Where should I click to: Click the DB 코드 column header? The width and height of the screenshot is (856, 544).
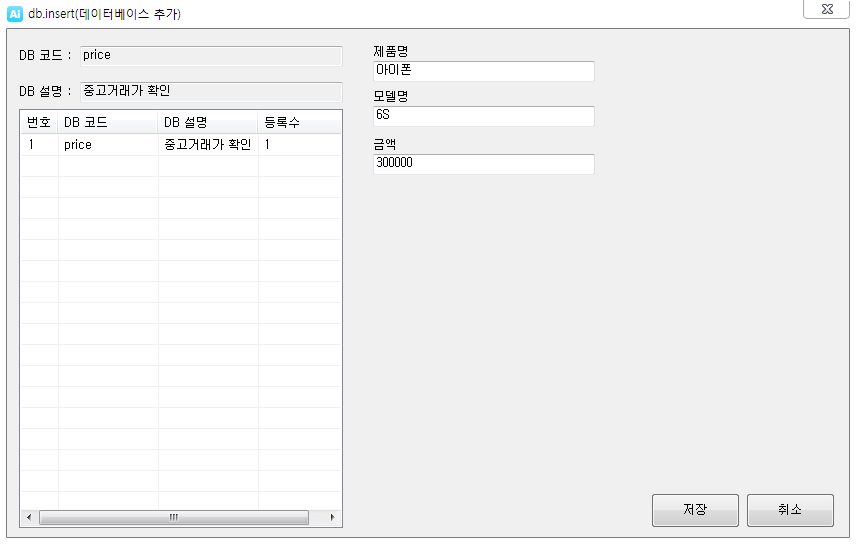click(108, 122)
